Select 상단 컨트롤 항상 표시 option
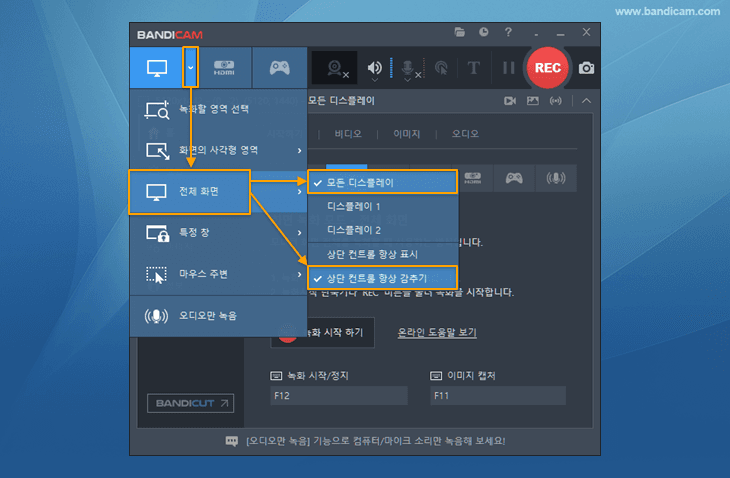Screen dimensions: 730x478 coord(383,254)
